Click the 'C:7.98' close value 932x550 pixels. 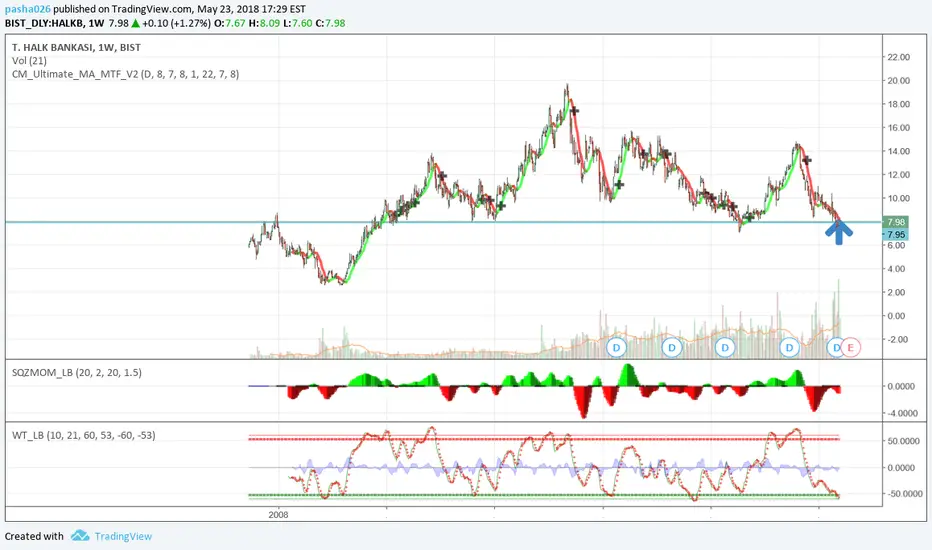click(330, 23)
